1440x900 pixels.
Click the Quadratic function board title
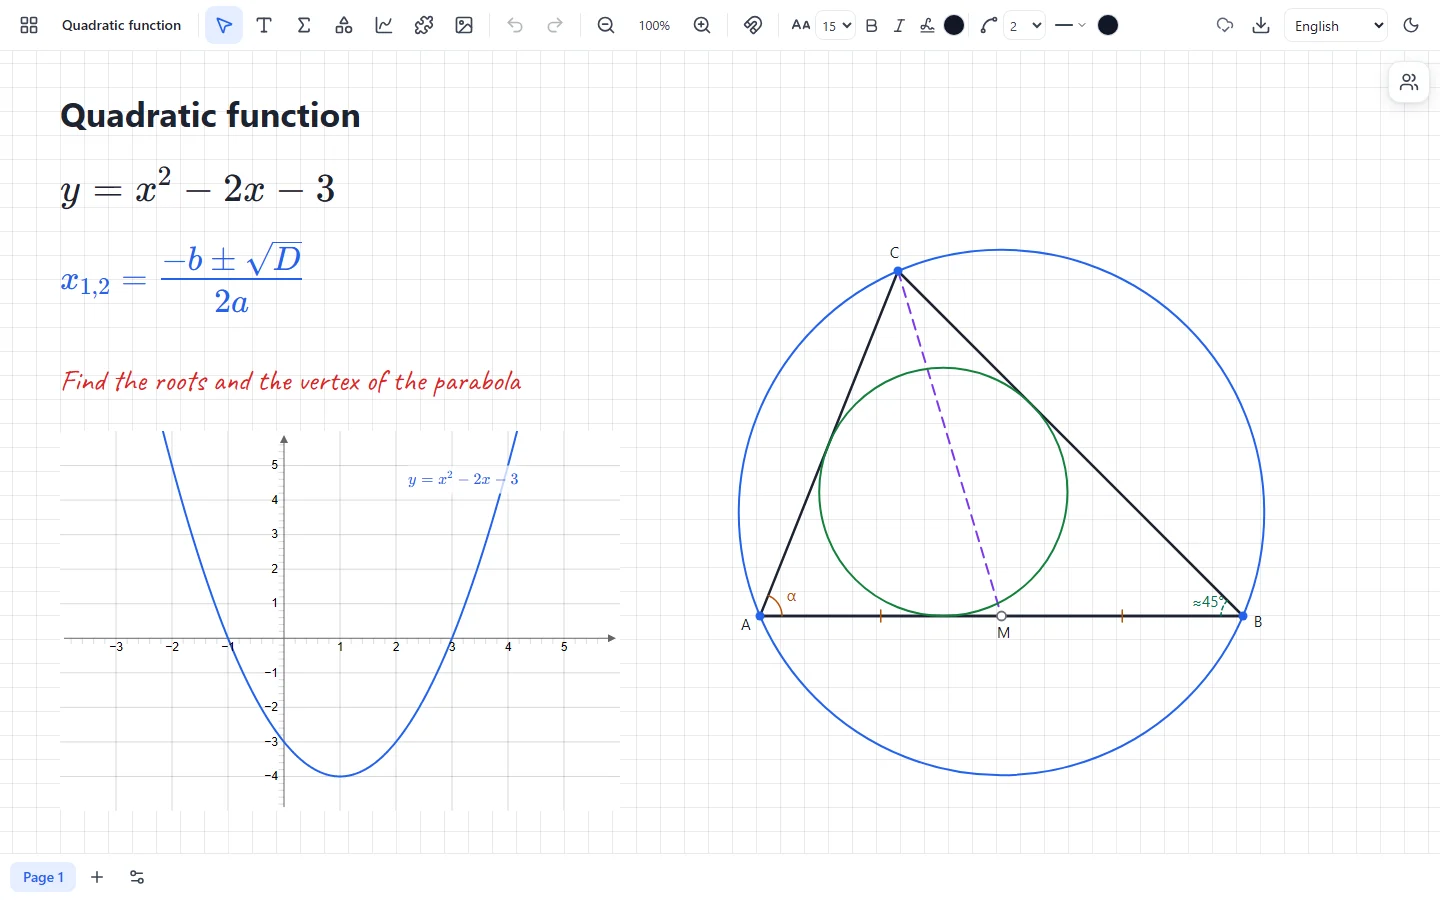pyautogui.click(x=121, y=25)
